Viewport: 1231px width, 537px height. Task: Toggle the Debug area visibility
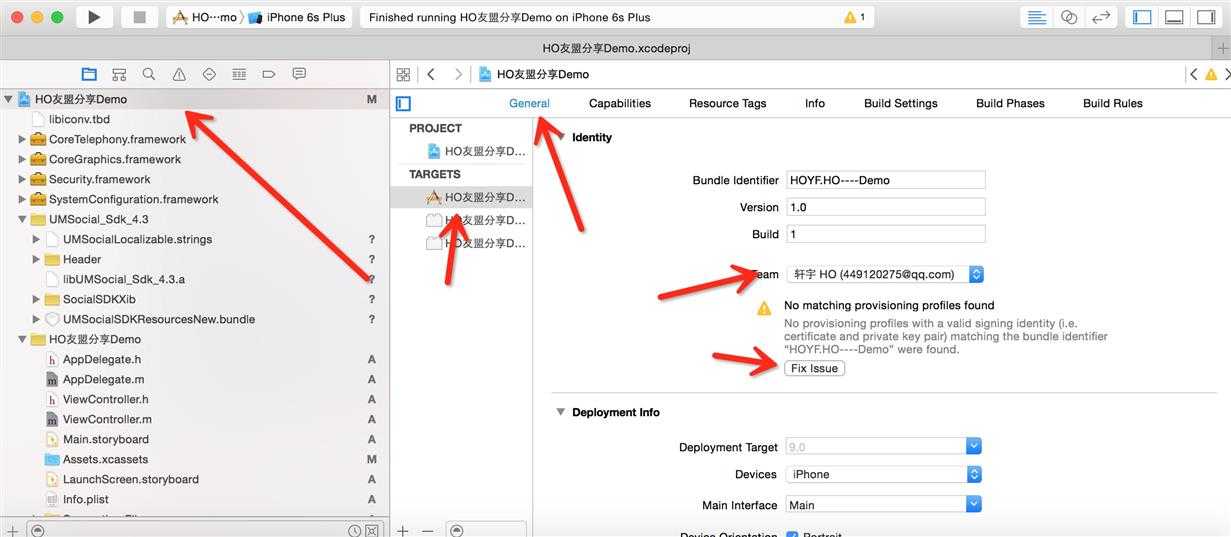(1174, 17)
